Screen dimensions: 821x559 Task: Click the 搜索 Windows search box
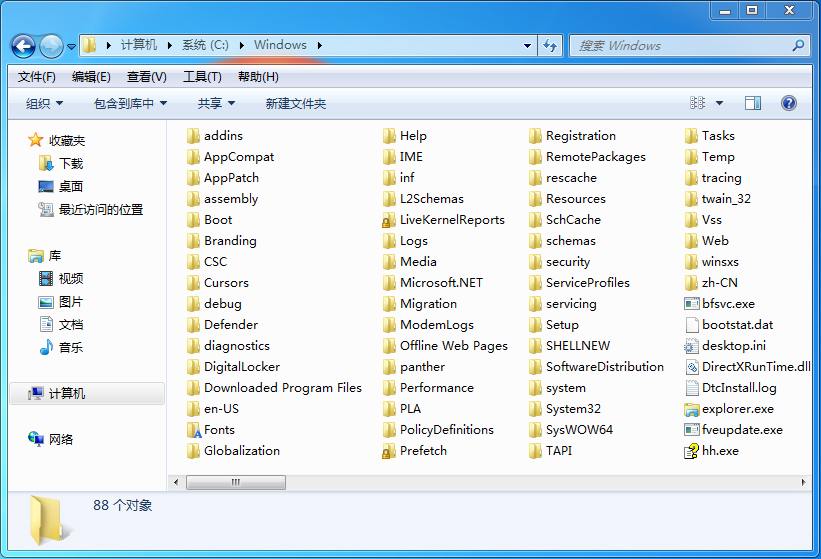[x=680, y=45]
